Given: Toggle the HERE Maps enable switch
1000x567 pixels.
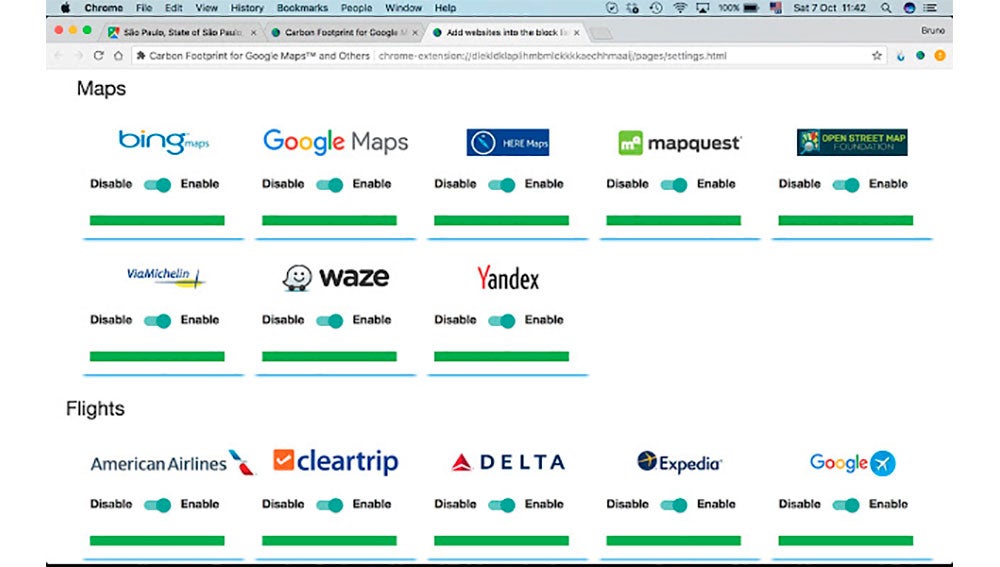Looking at the screenshot, I should tap(502, 185).
